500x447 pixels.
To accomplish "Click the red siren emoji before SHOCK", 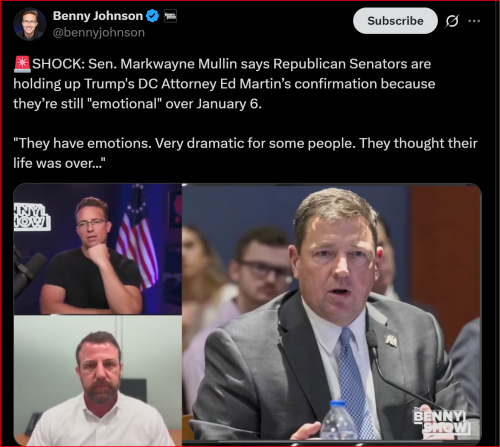I will pyautogui.click(x=22, y=64).
